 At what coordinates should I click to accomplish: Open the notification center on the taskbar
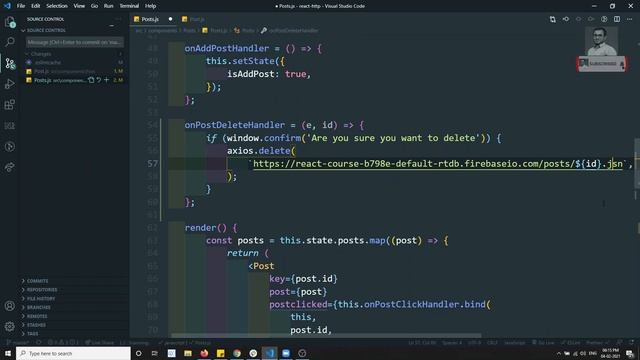(x=630, y=353)
